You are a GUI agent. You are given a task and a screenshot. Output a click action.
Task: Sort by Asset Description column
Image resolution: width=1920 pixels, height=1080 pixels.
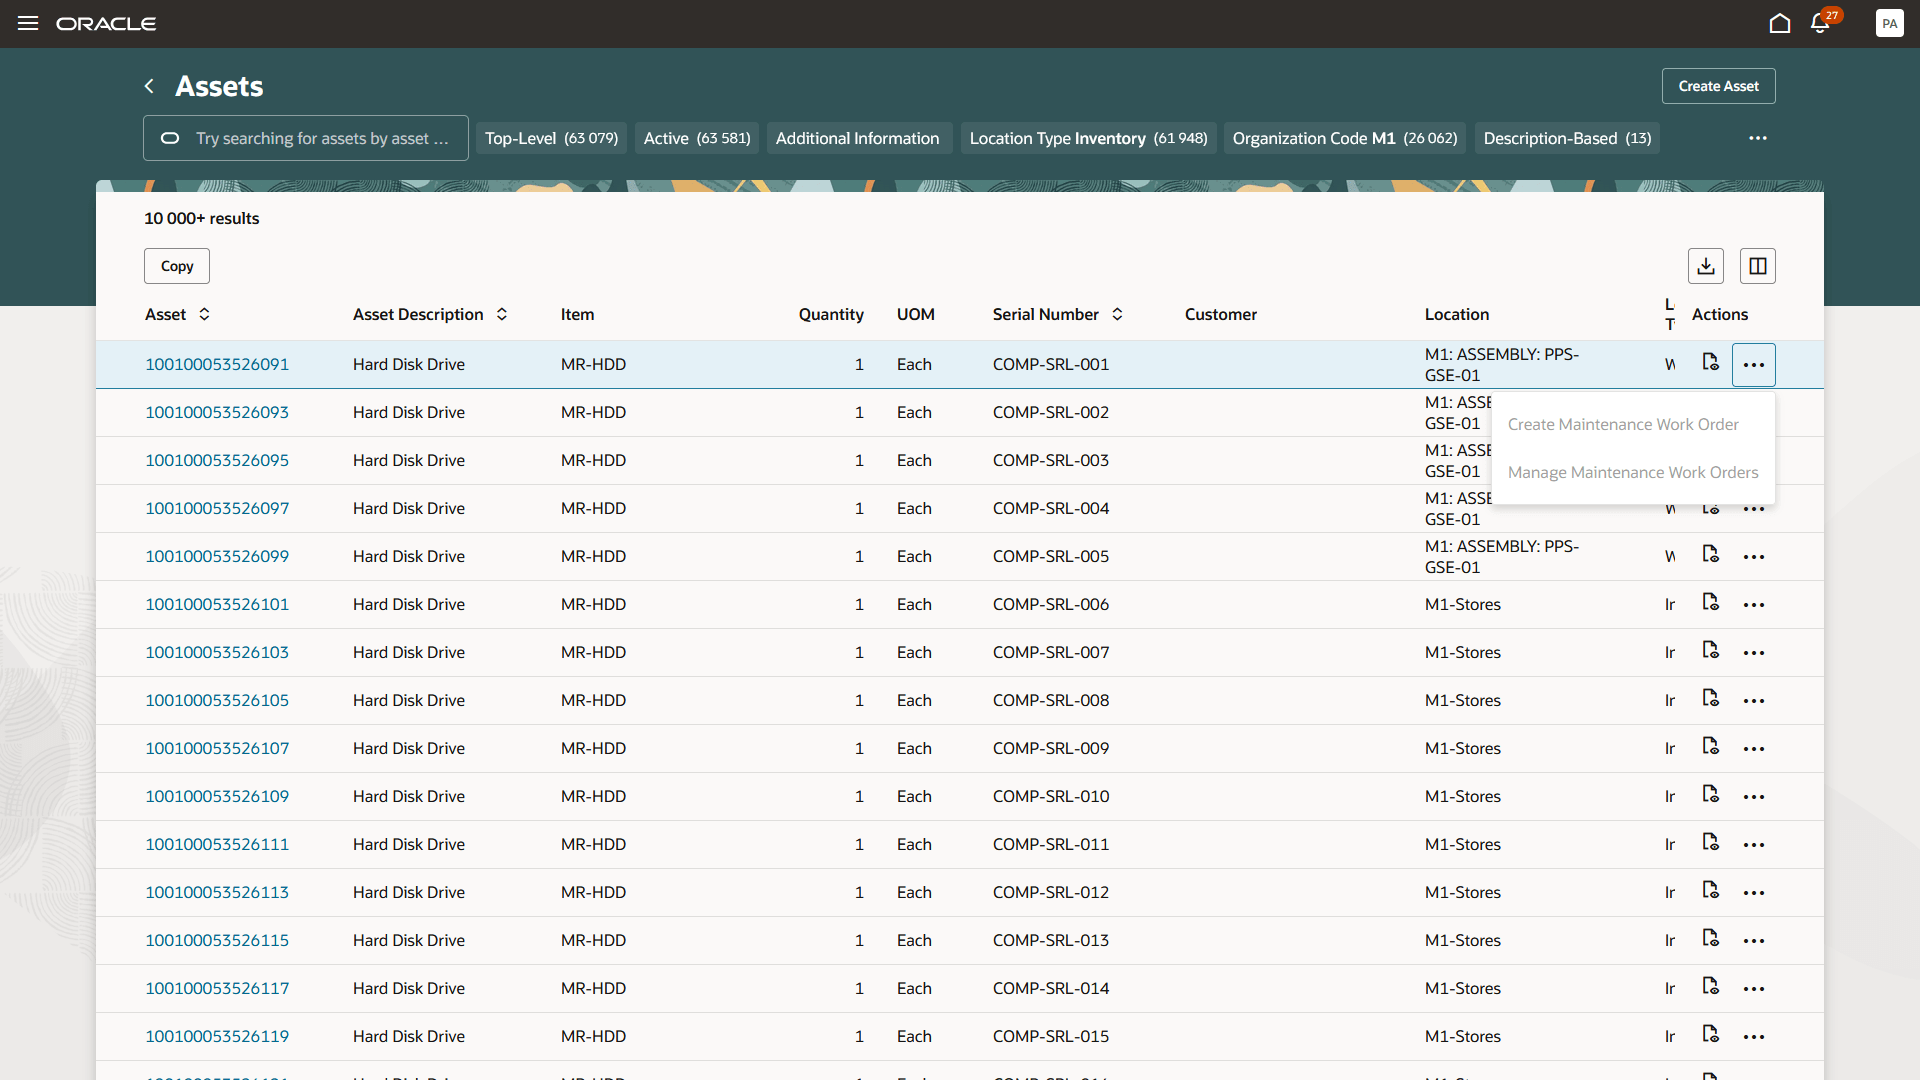(502, 314)
